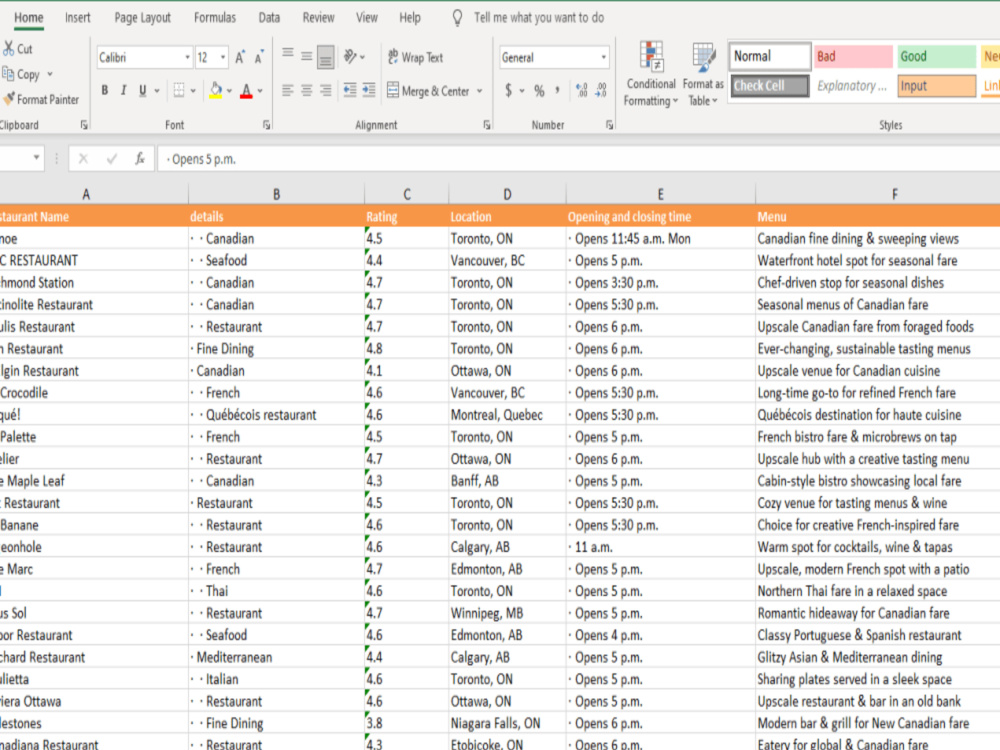Switch to the Review tab

point(318,18)
